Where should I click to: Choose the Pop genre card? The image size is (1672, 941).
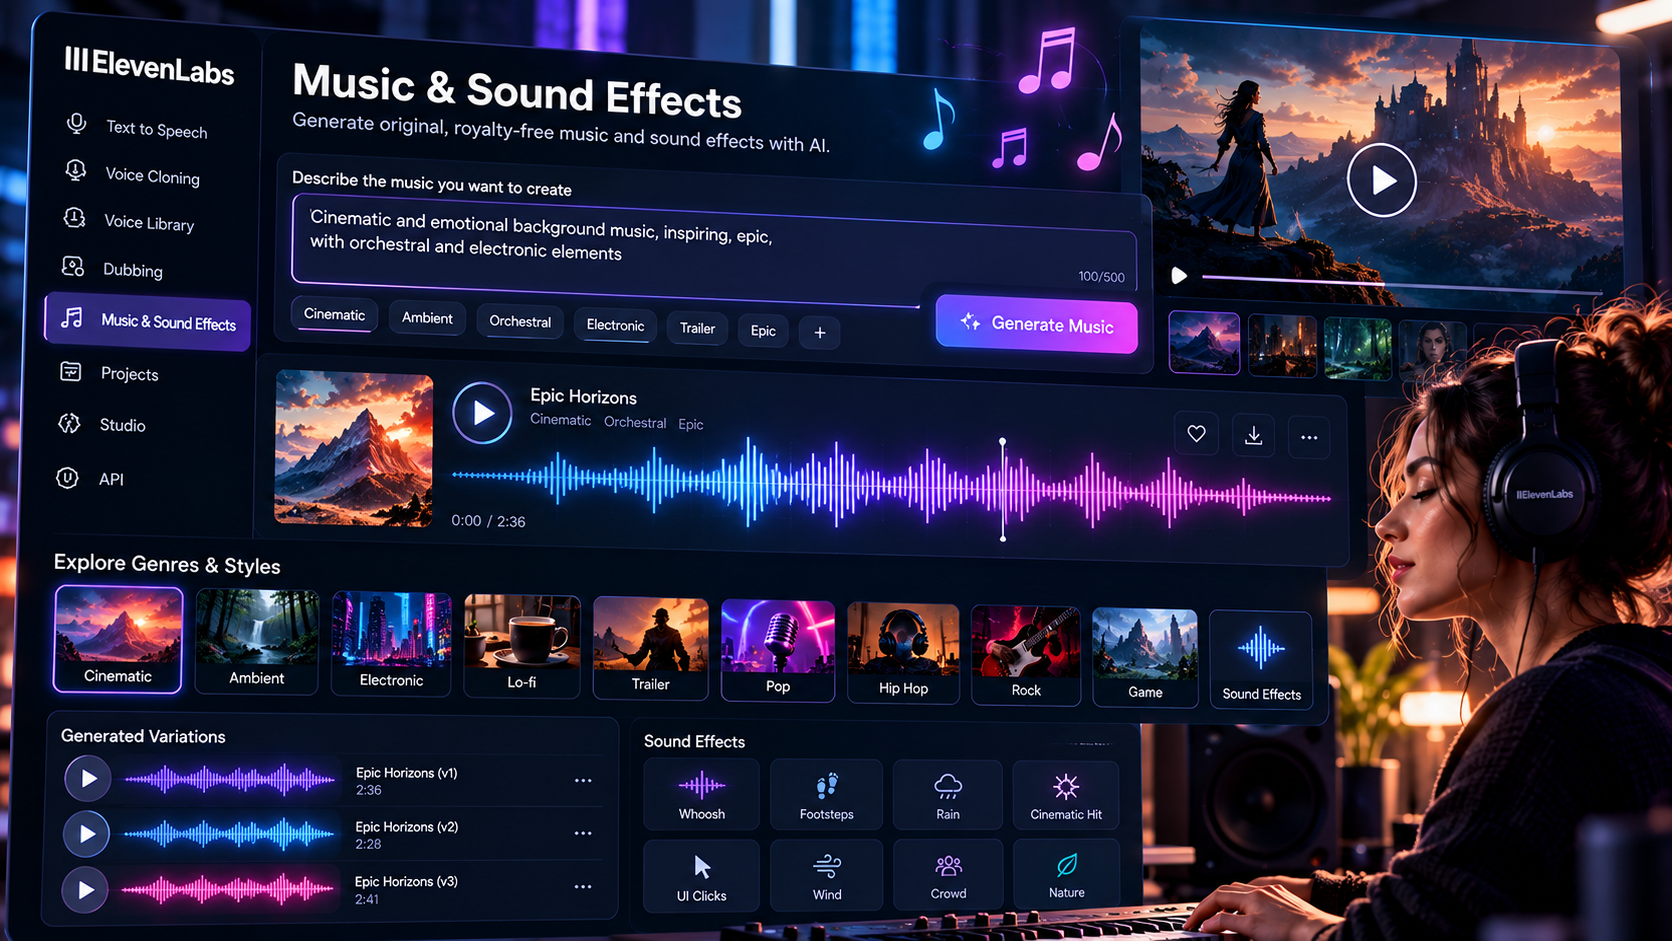pos(778,652)
